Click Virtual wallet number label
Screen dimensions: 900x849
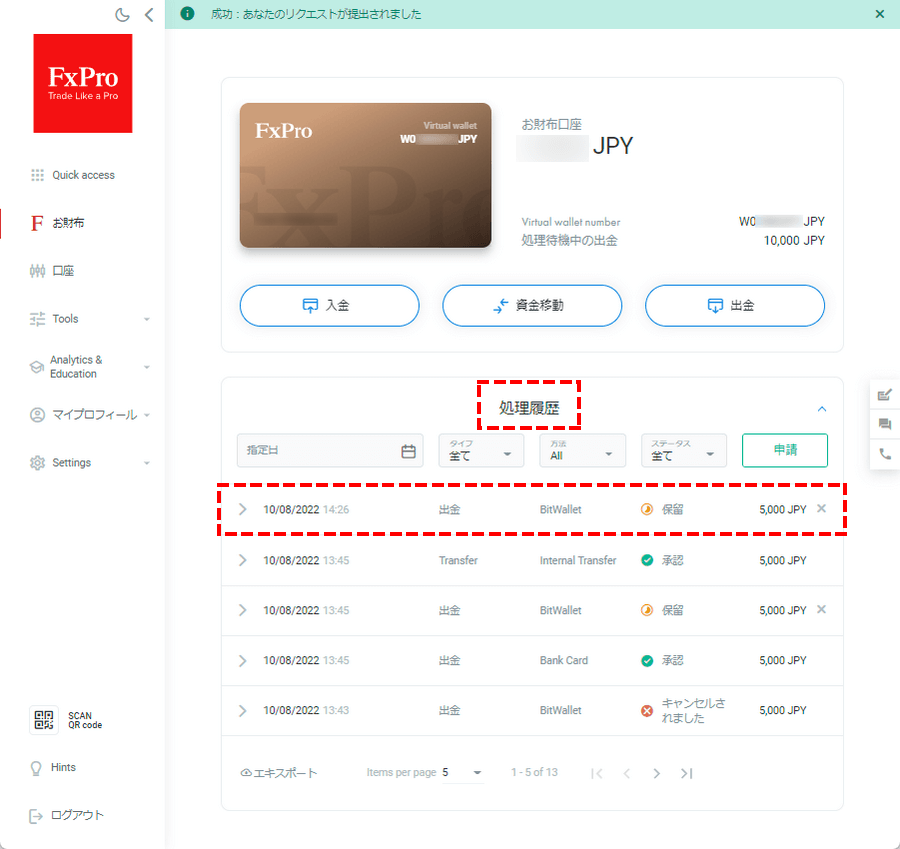click(x=571, y=222)
